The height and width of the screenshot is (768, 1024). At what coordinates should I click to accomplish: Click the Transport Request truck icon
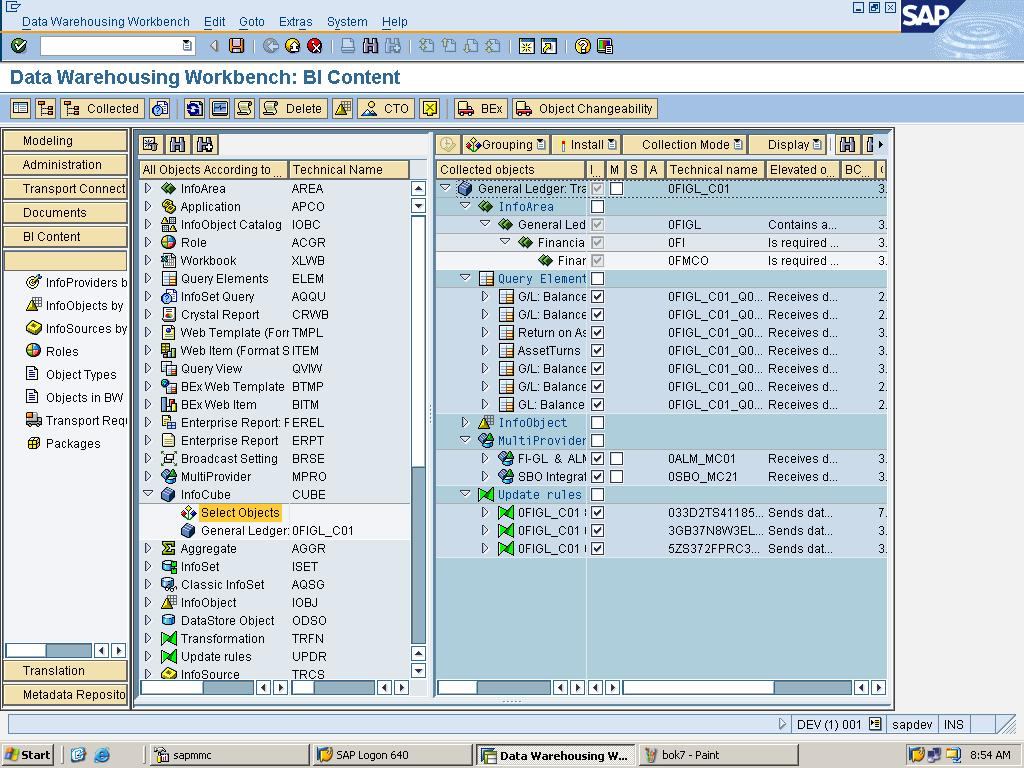coord(33,420)
